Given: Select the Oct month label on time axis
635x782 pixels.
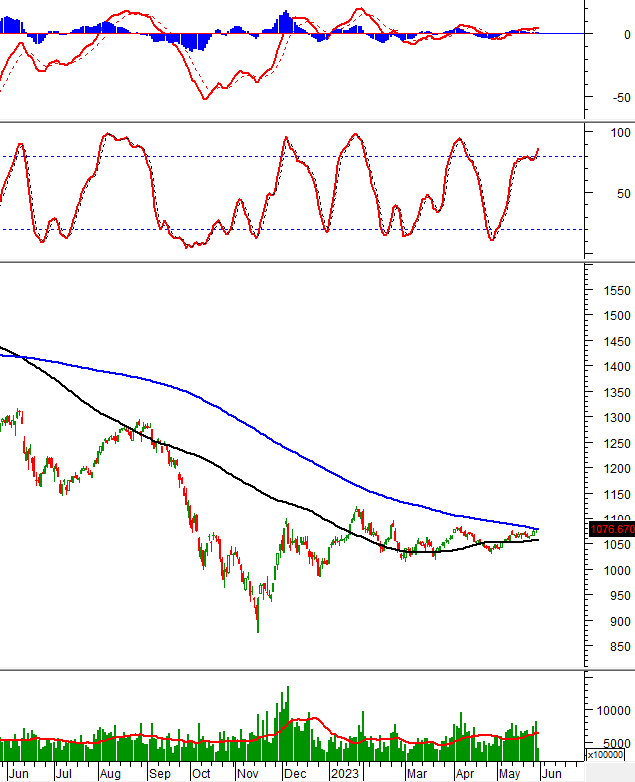Looking at the screenshot, I should [x=201, y=774].
